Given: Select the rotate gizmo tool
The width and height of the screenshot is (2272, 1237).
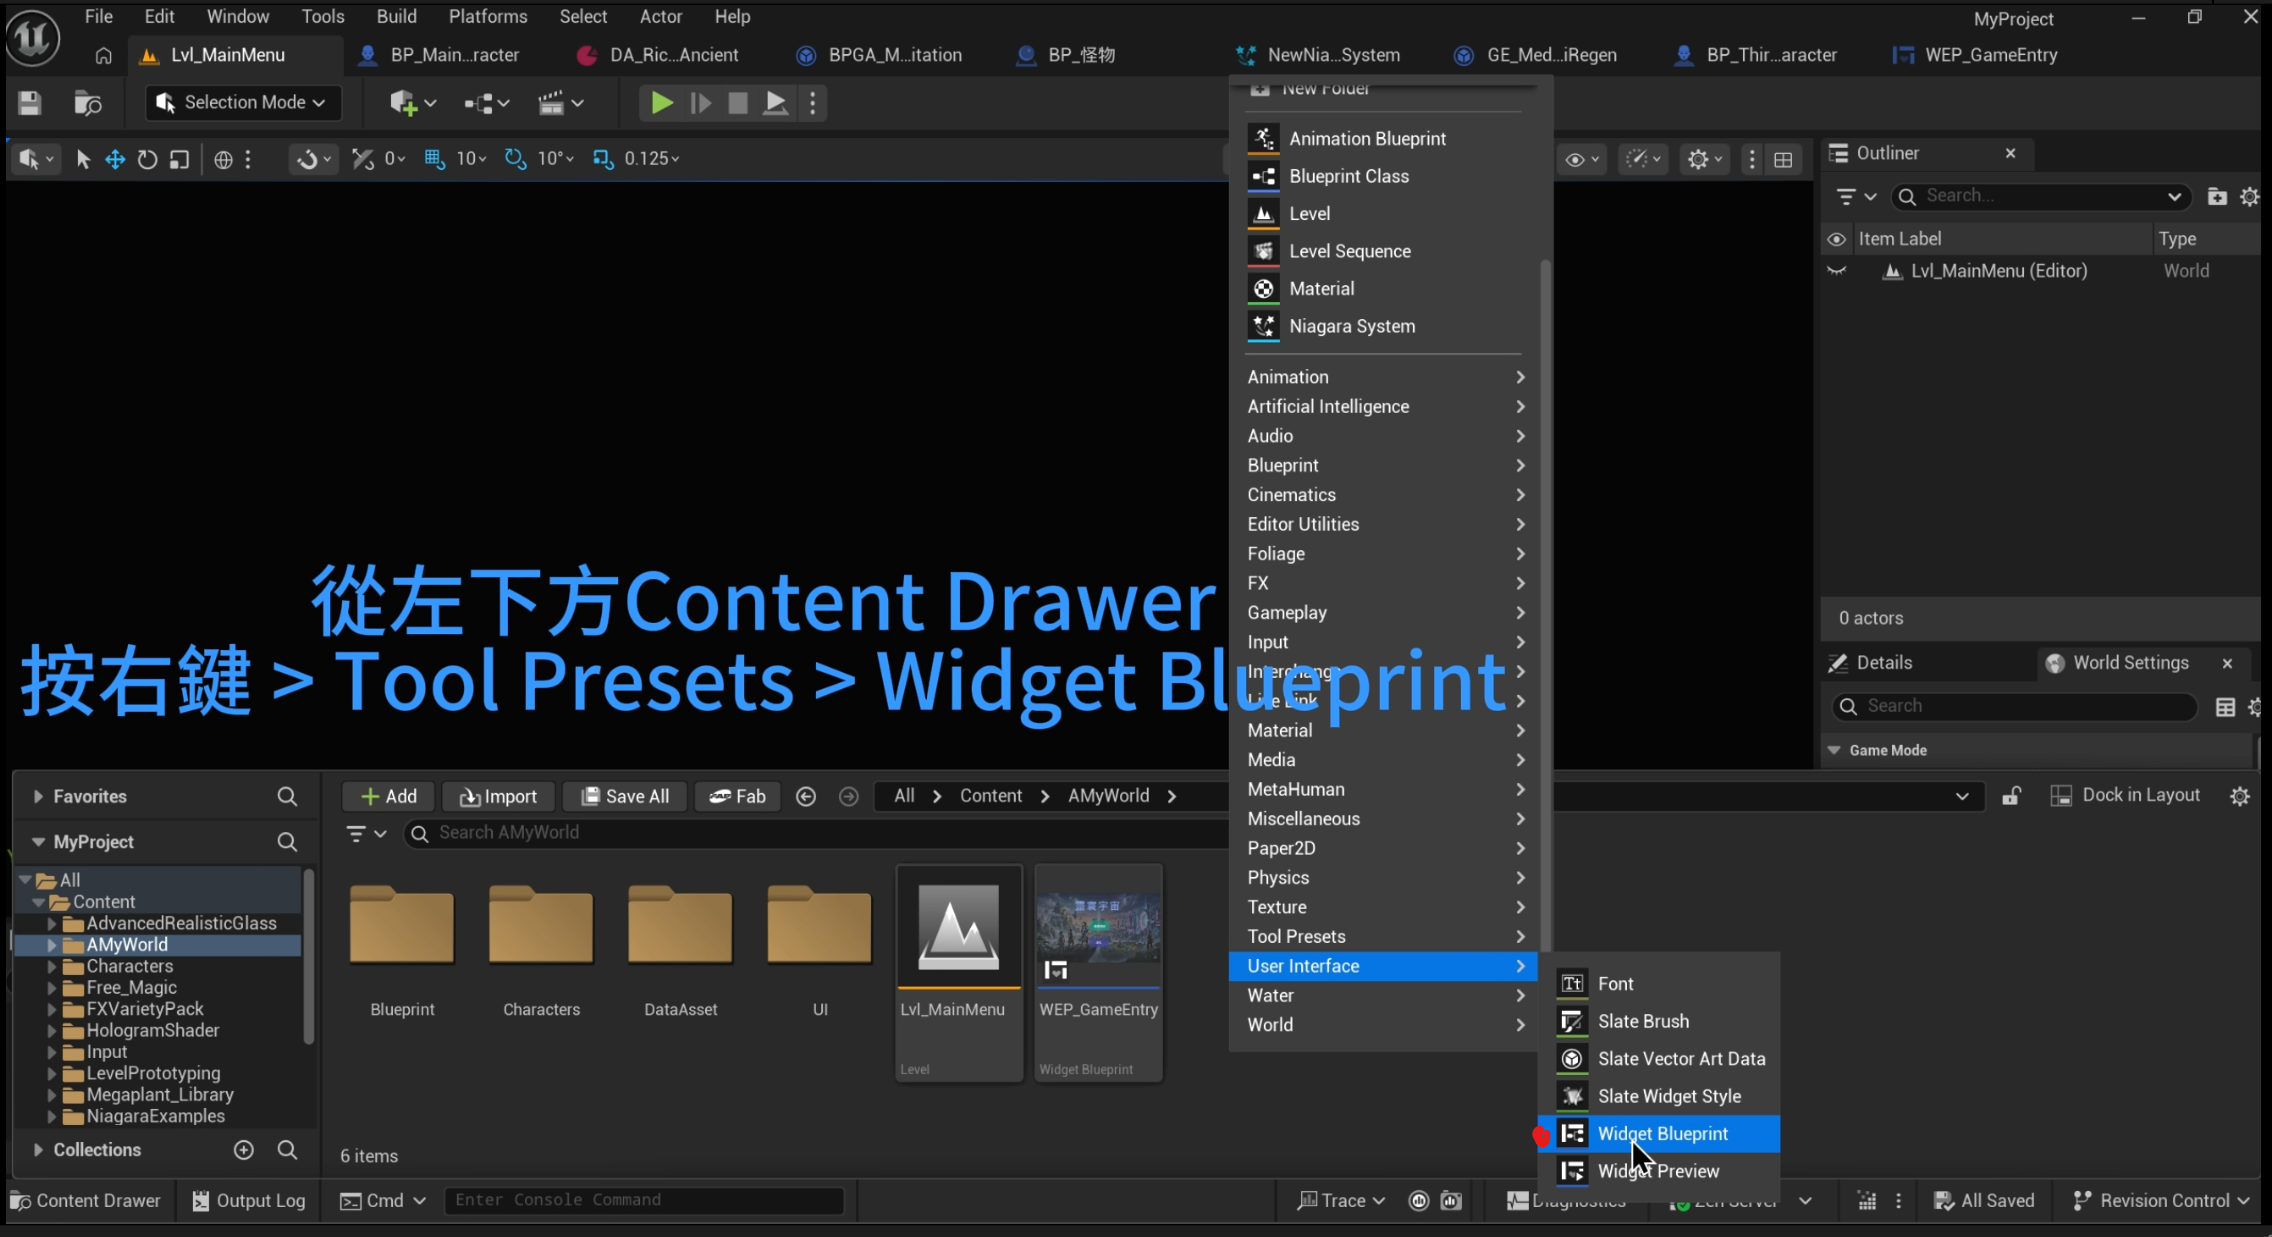Looking at the screenshot, I should [x=147, y=159].
